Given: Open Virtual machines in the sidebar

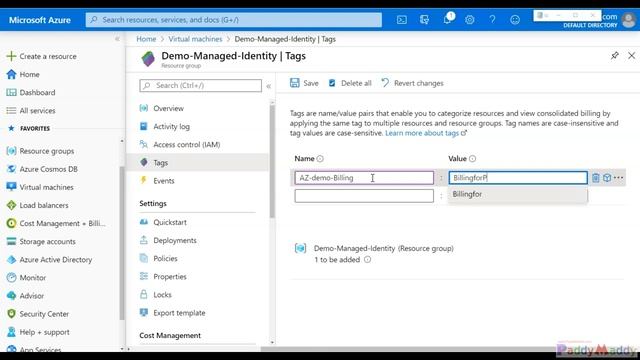Looking at the screenshot, I should pos(40,187).
